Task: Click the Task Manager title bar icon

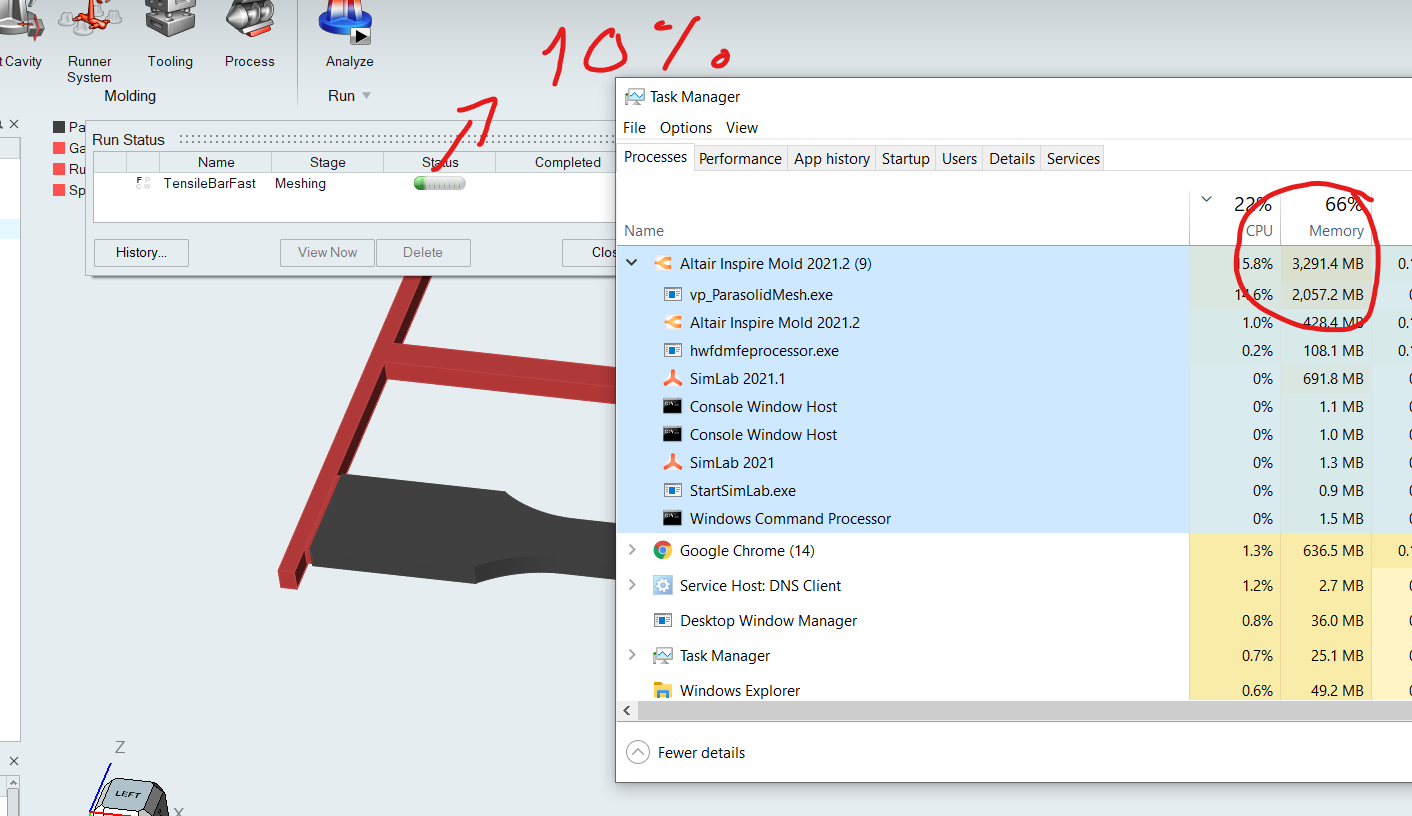Action: tap(634, 97)
